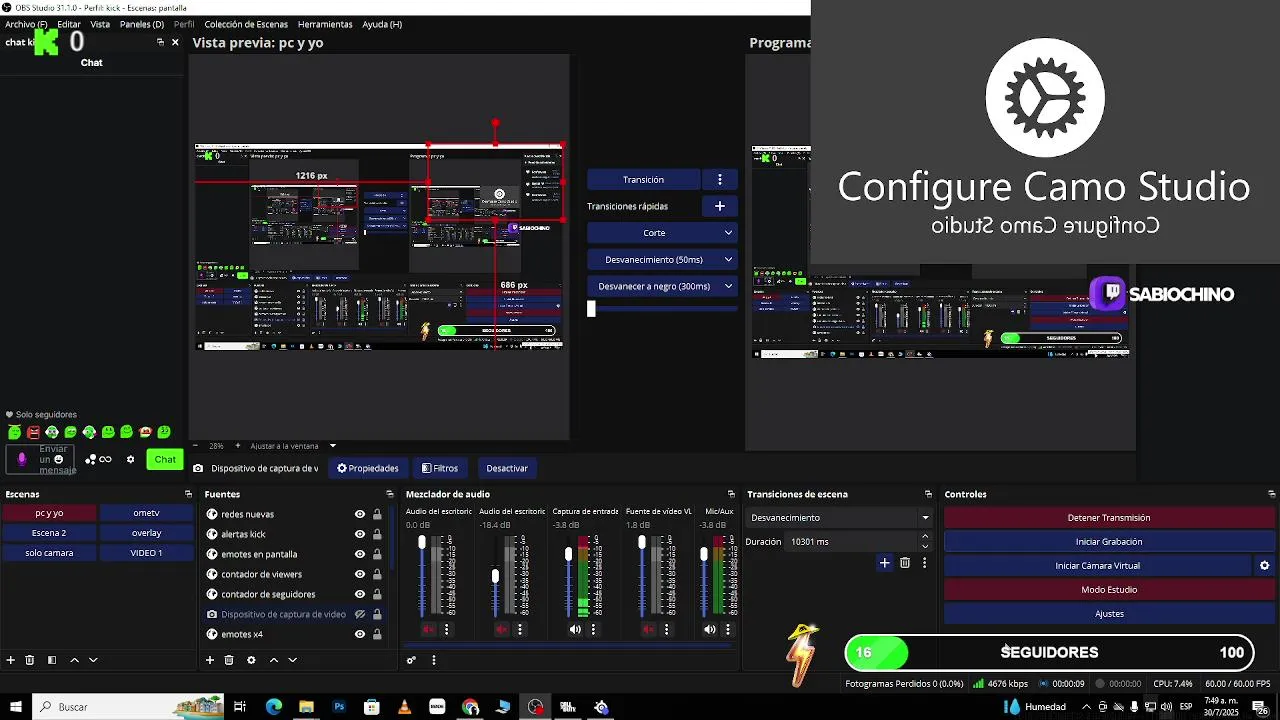1280x720 pixels.
Task: Hide the alertas kick source
Action: point(360,534)
